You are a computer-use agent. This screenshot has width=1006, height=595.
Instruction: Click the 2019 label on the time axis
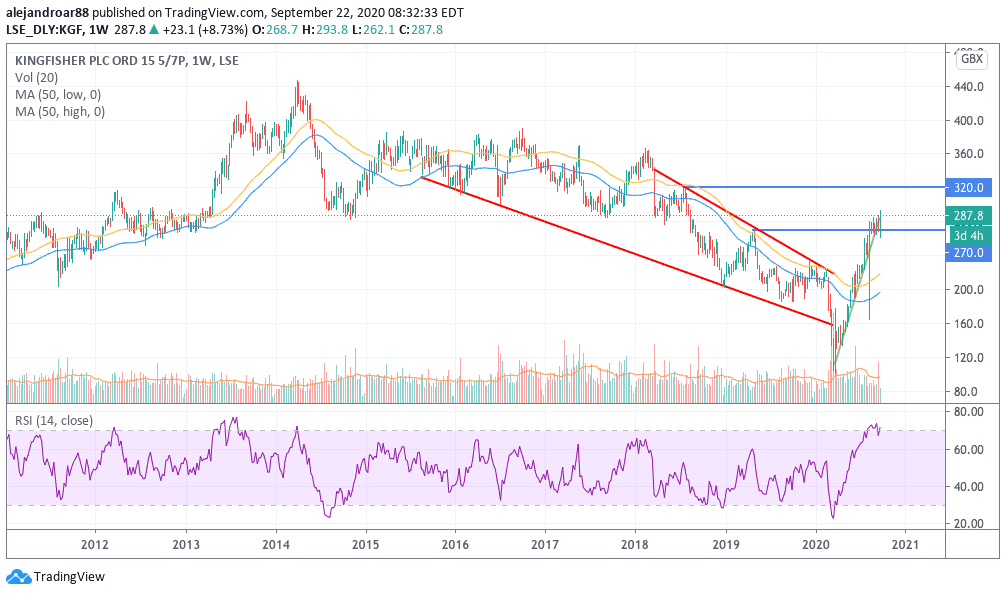tap(726, 545)
